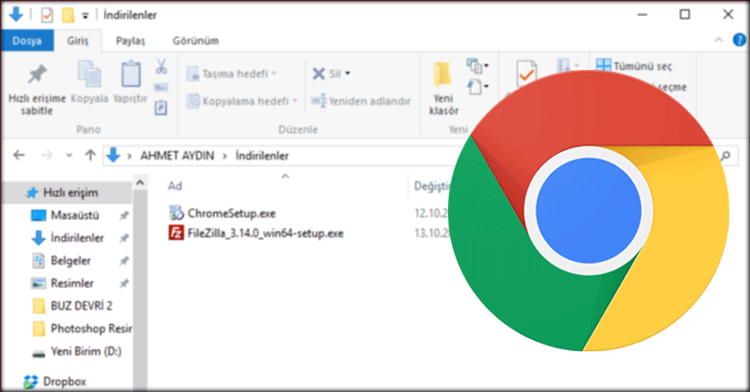The width and height of the screenshot is (750, 392).
Task: Sort by the Değiştirme date column header
Action: point(432,186)
